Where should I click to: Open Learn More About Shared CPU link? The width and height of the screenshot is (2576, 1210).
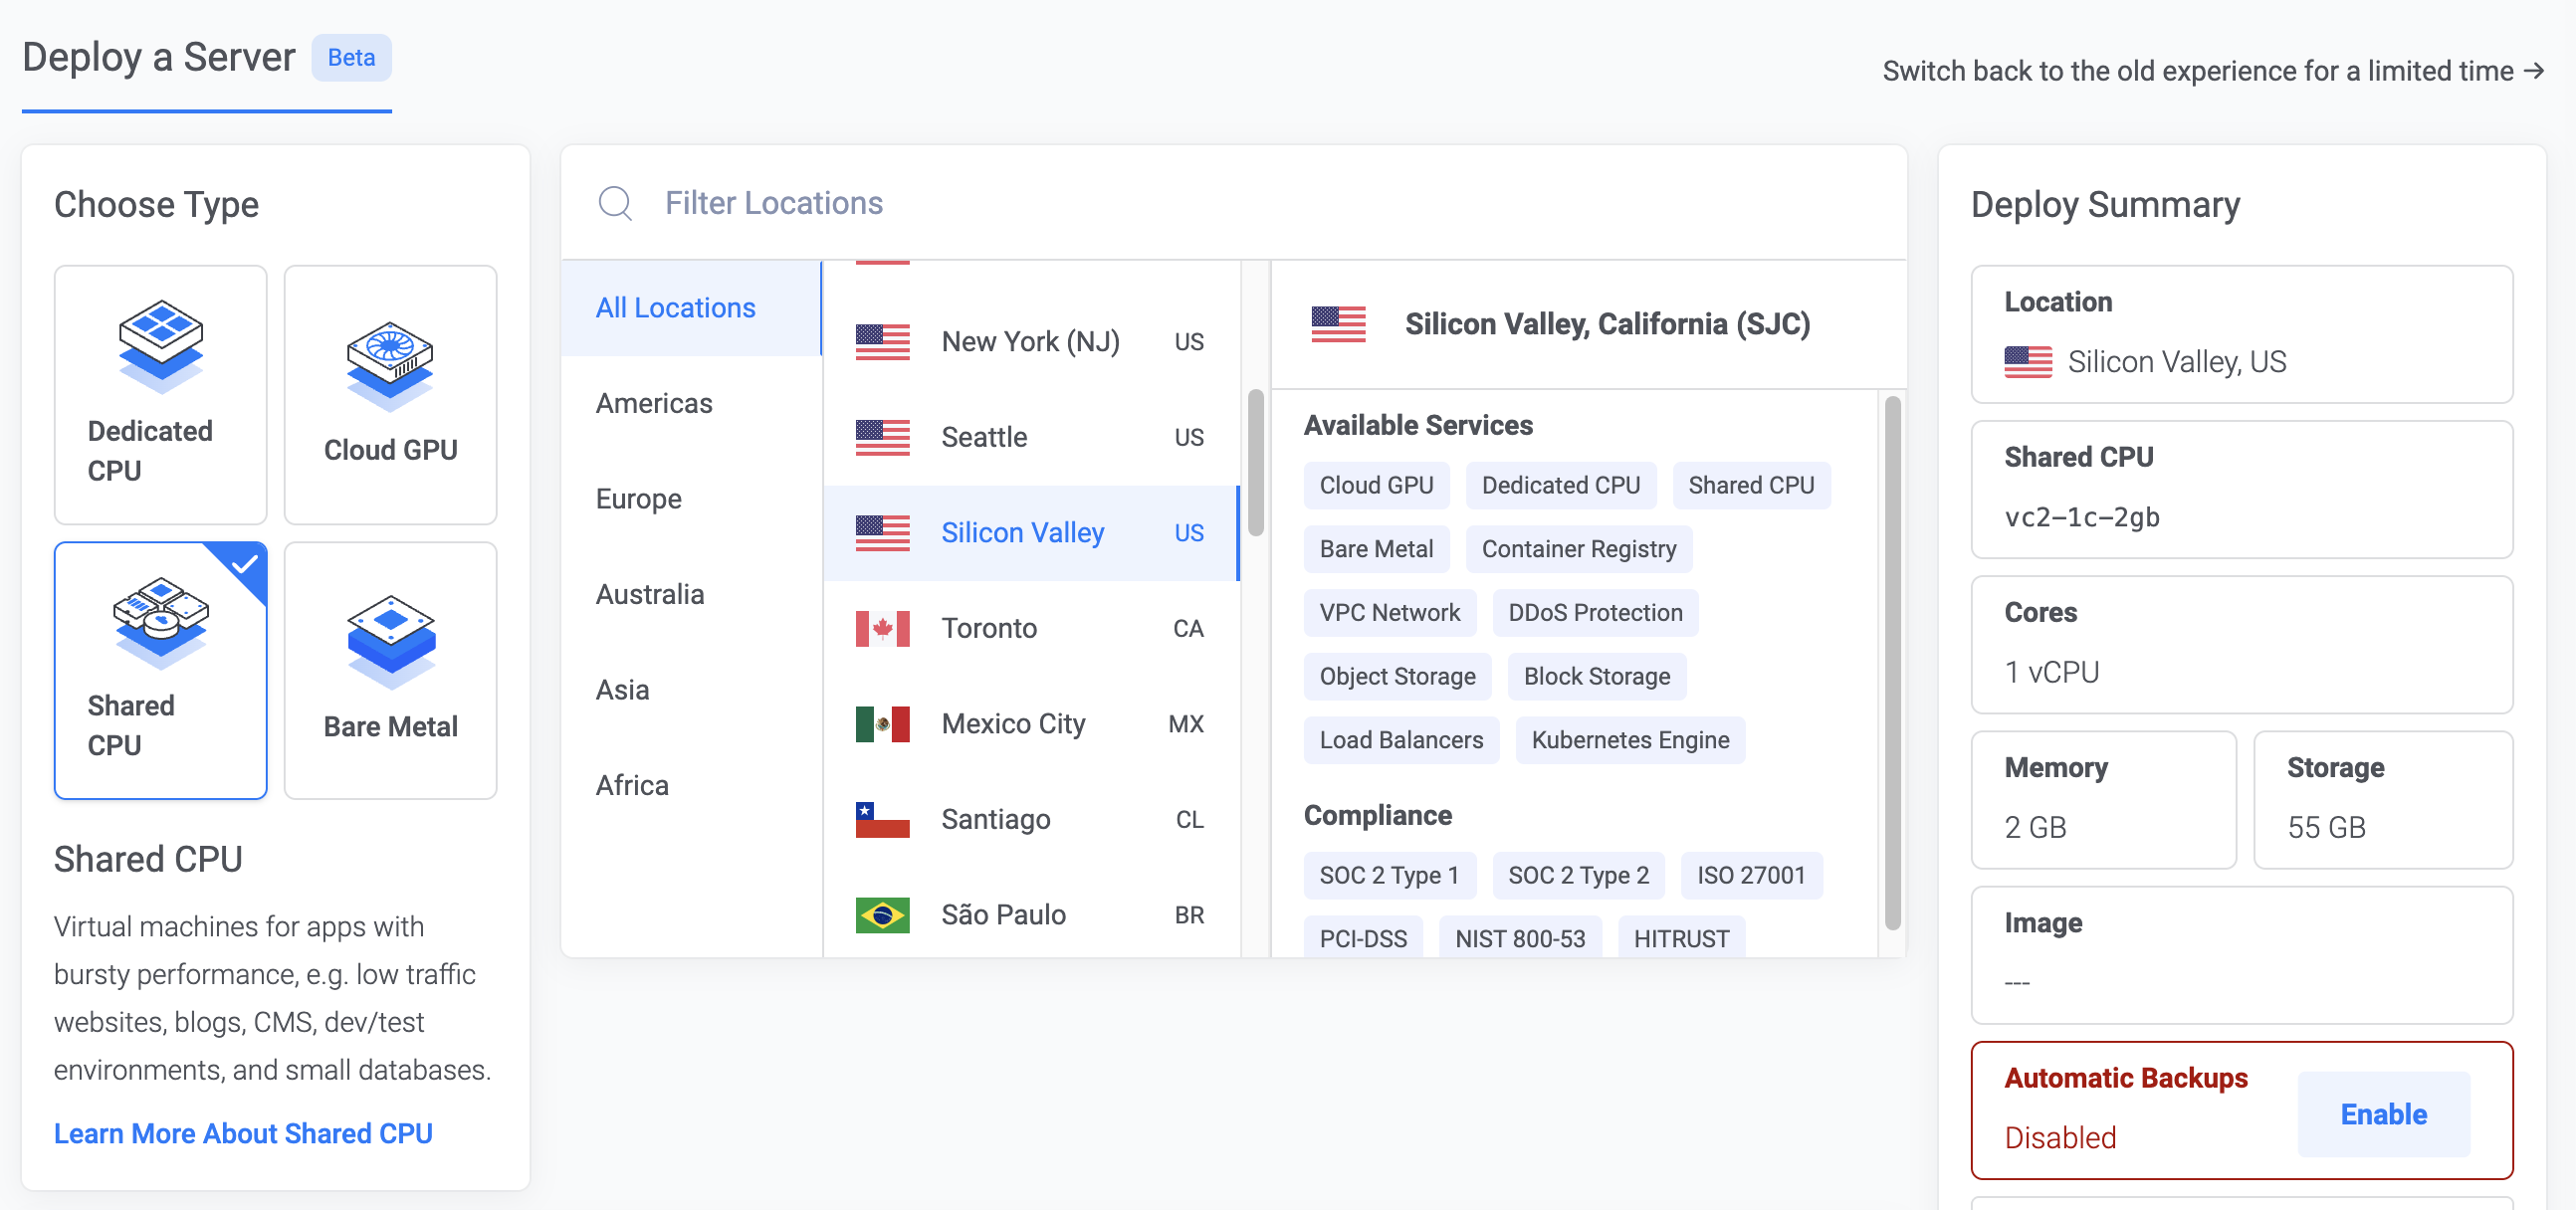click(243, 1134)
